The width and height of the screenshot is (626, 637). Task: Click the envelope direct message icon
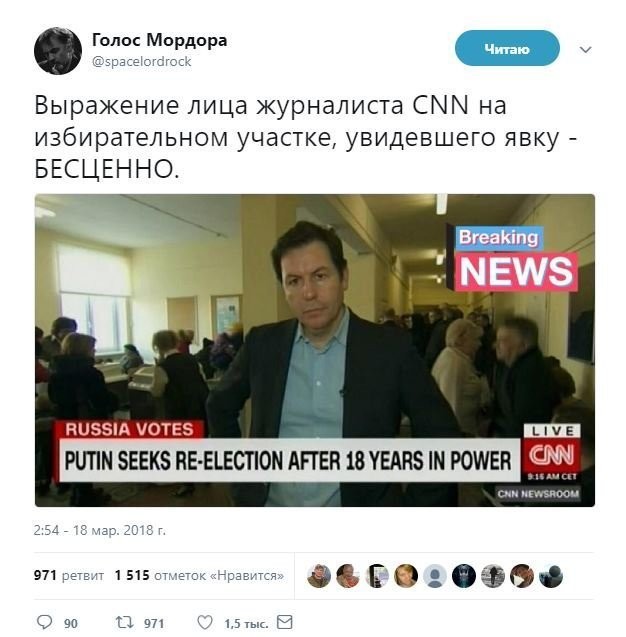[x=284, y=622]
